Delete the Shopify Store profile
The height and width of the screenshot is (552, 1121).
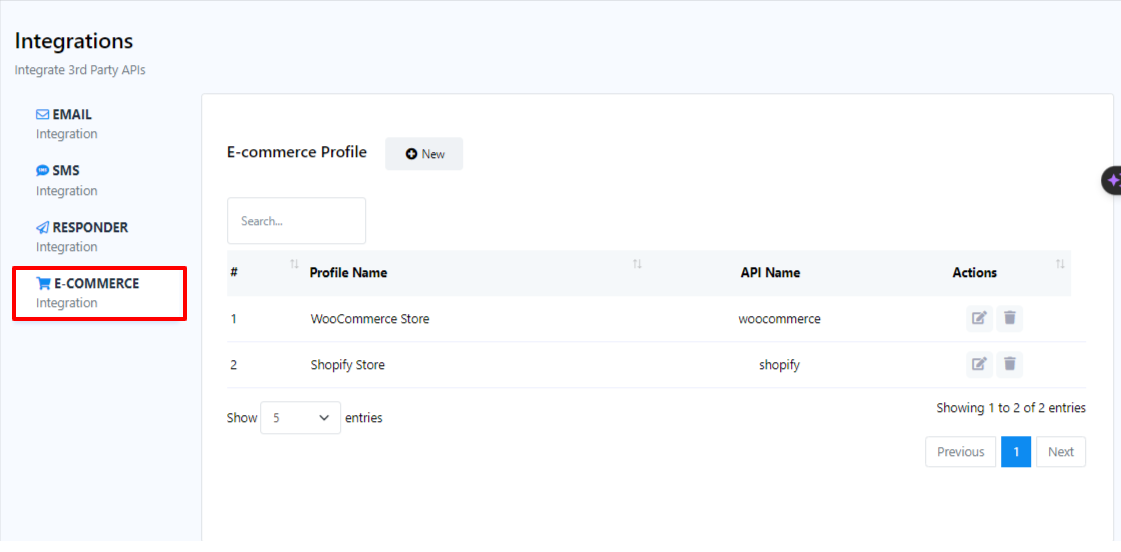(1010, 364)
